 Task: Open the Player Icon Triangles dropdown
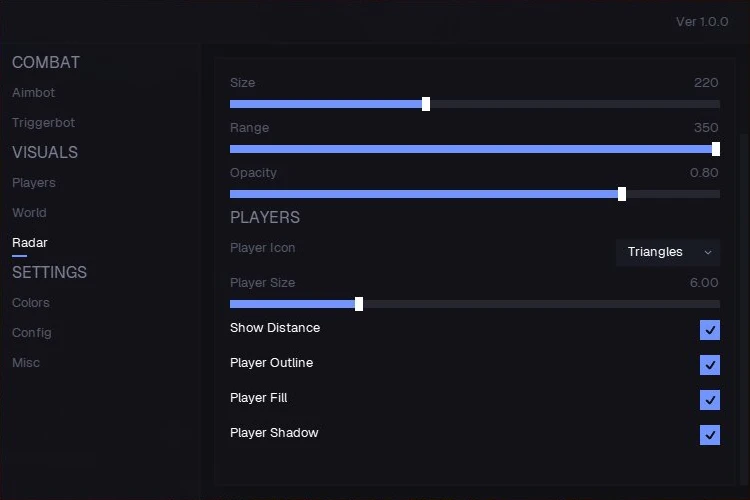668,252
